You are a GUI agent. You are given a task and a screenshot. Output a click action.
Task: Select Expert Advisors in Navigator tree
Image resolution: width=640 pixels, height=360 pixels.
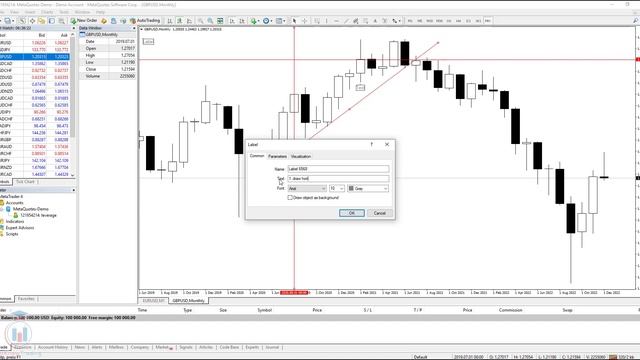click(x=20, y=228)
